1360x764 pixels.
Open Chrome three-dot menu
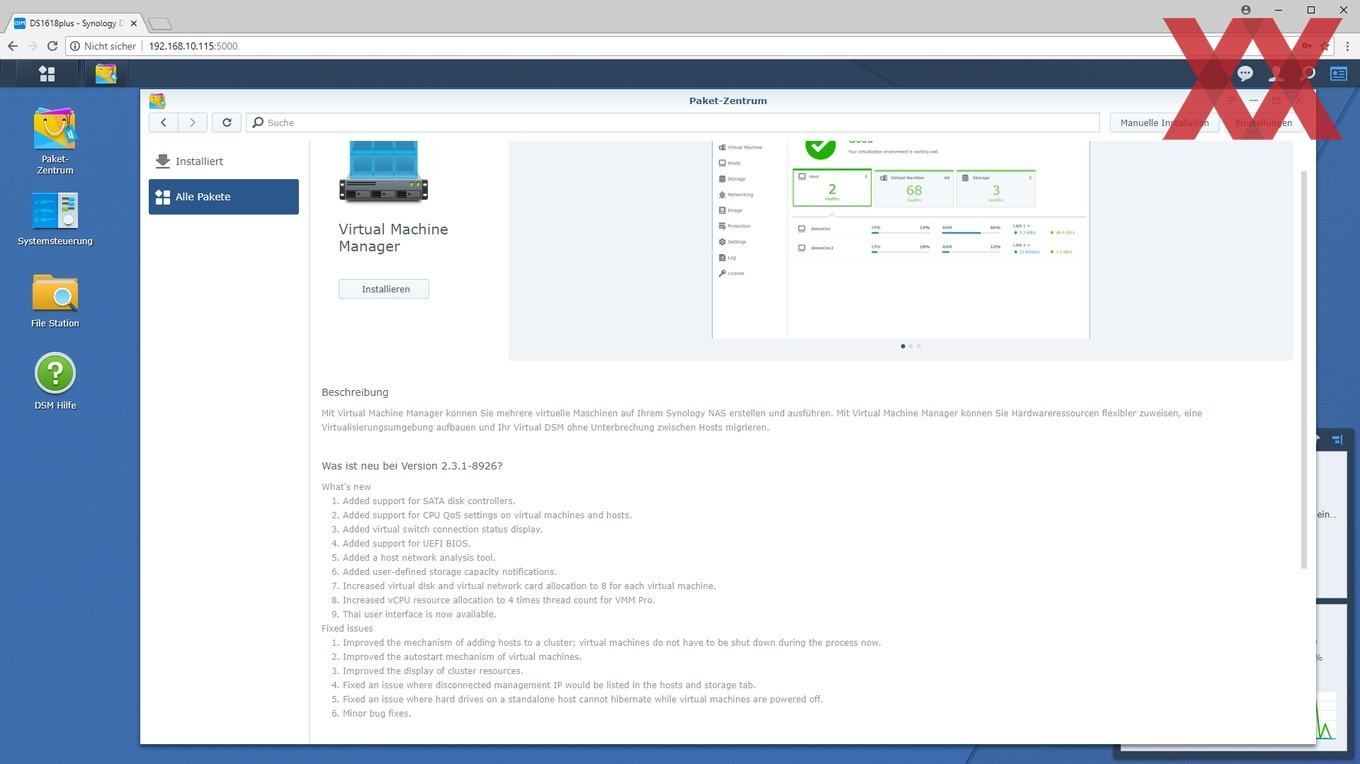pos(1347,46)
